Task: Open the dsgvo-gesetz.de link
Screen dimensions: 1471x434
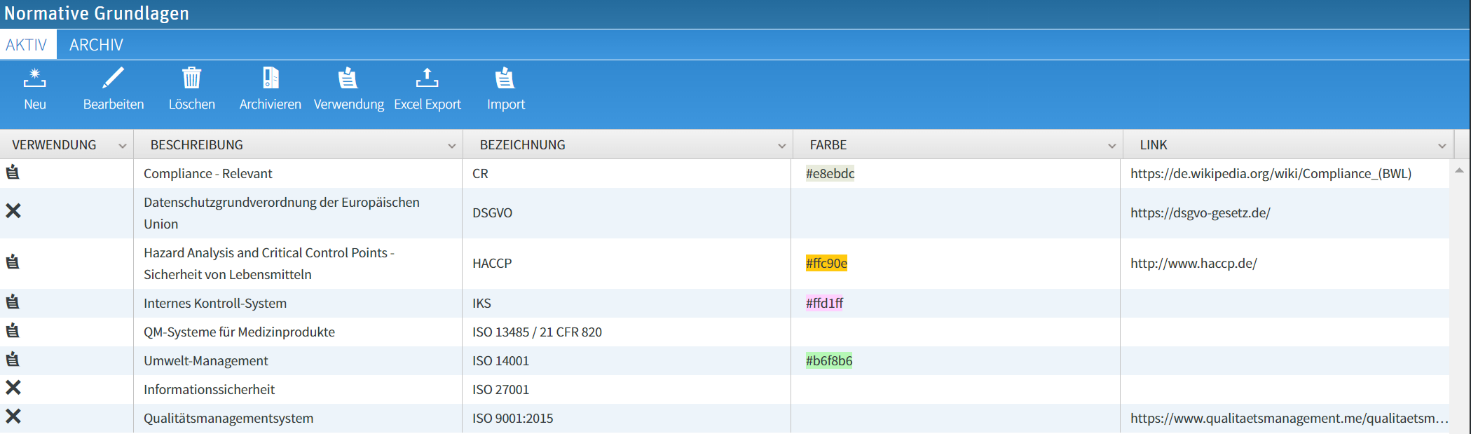Action: click(1200, 213)
